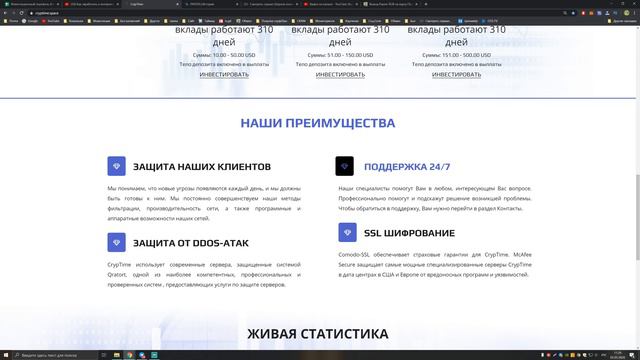Click ИНВЕСТИРОВАТЬ under the 51.00 - 150.00 USD plan
Image resolution: width=640 pixels, height=360 pixels.
tap(340, 74)
